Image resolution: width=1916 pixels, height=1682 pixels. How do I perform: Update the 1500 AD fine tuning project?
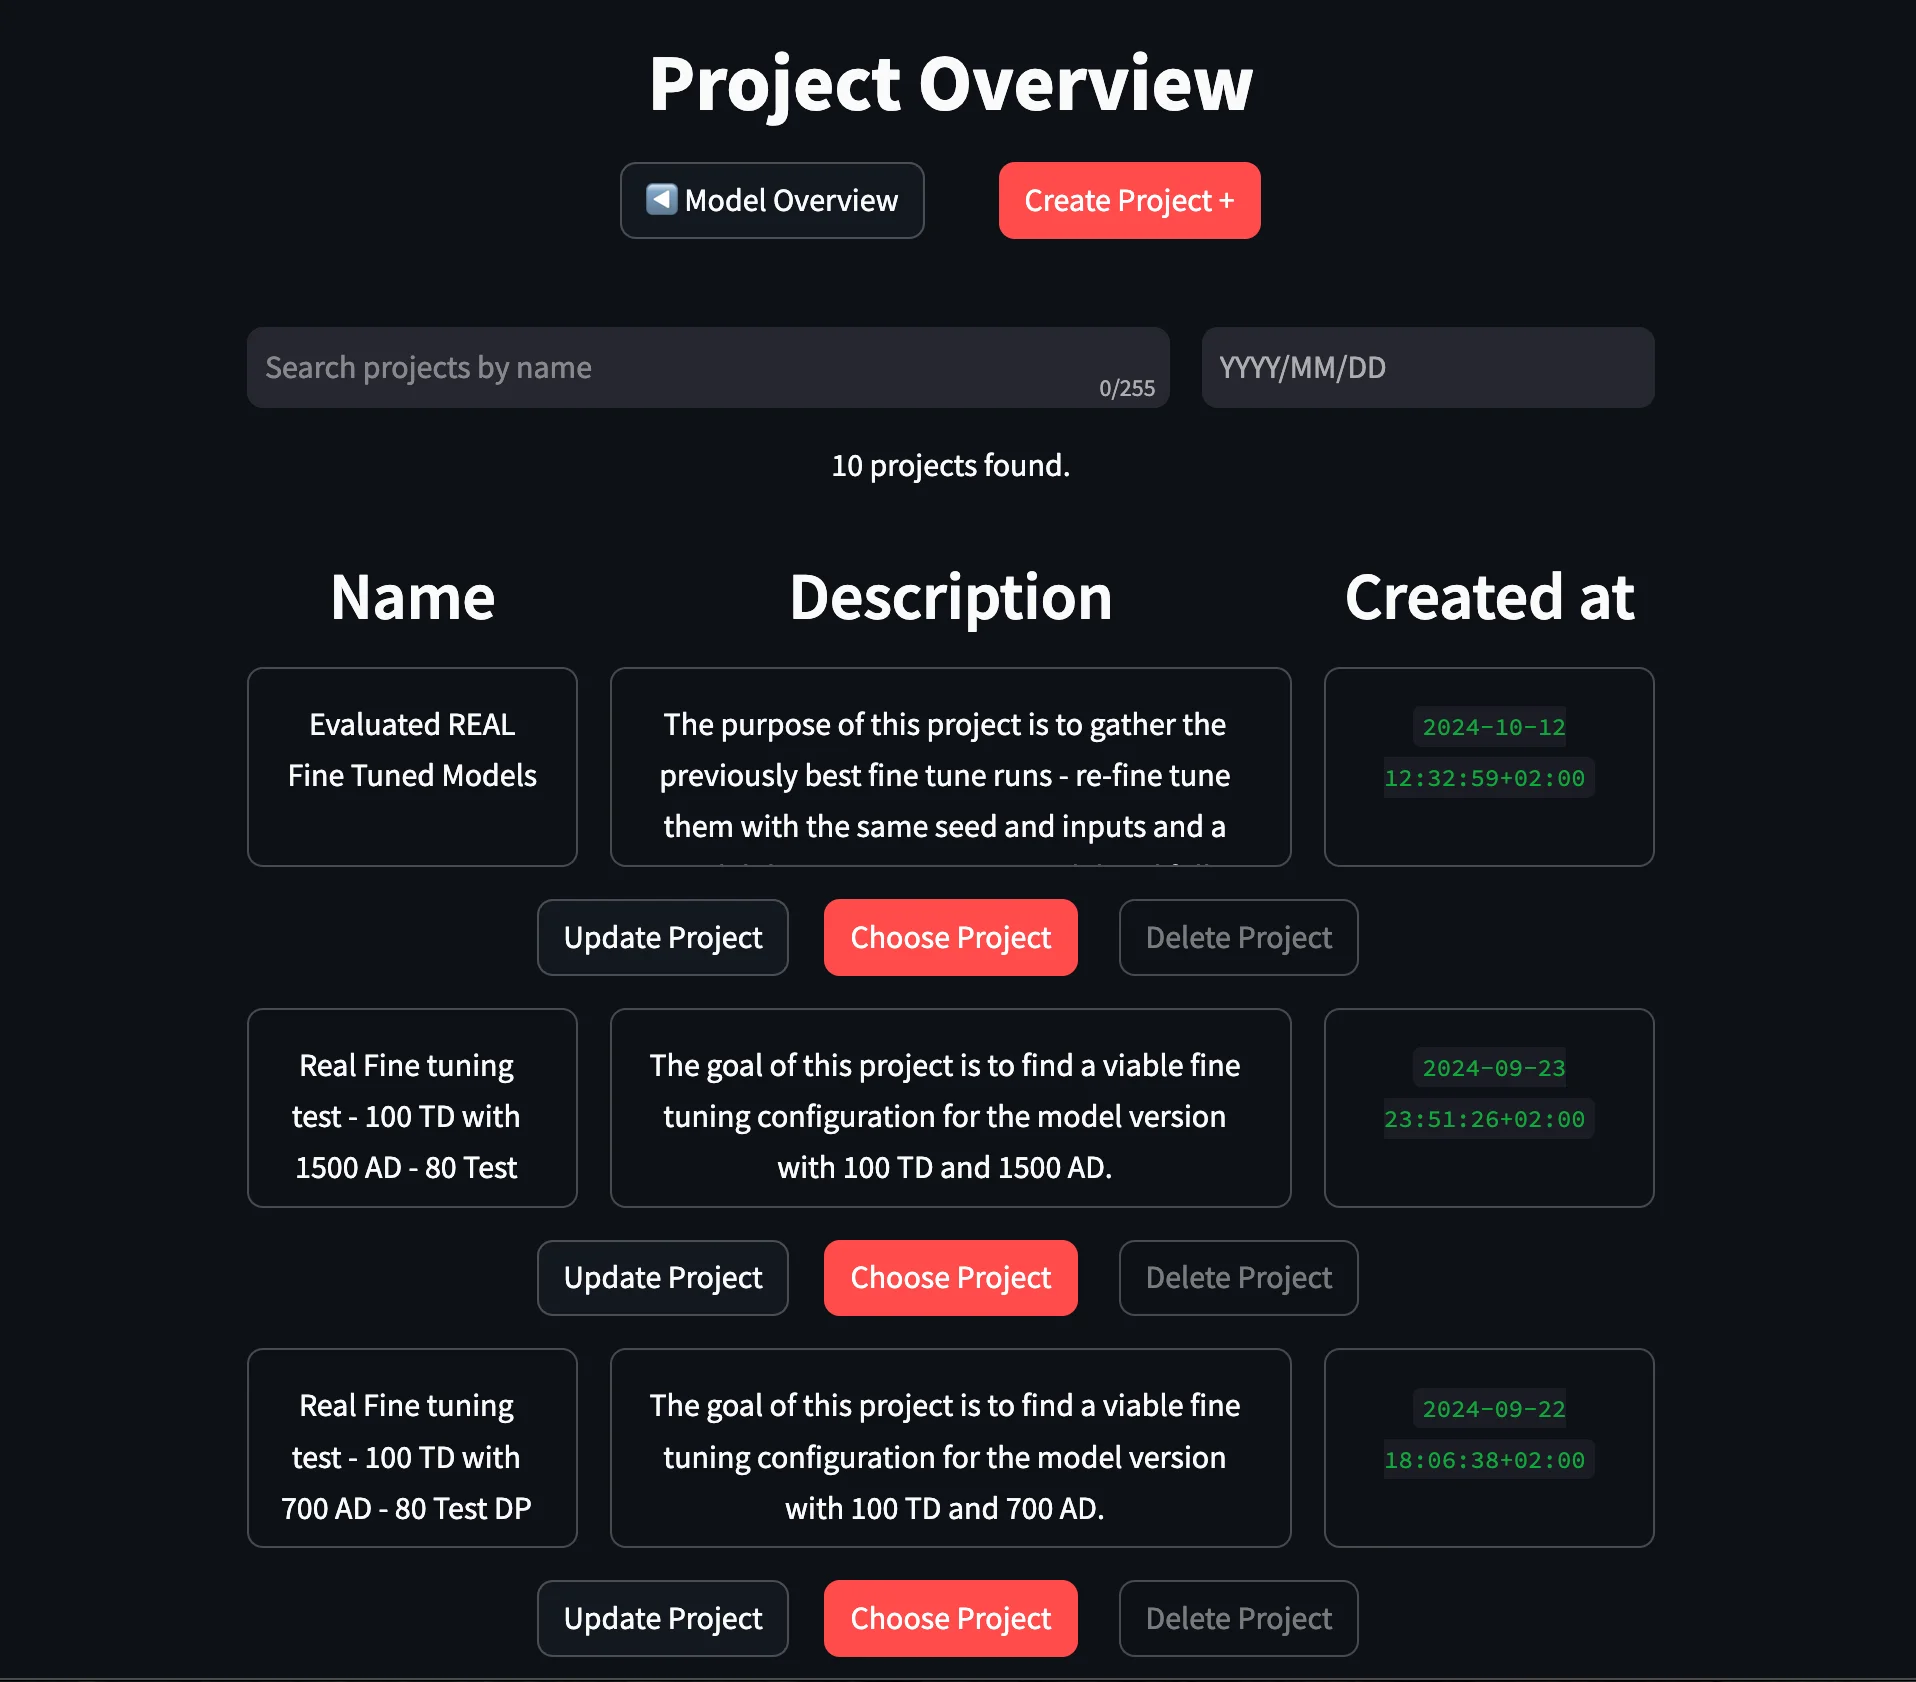click(x=662, y=1277)
